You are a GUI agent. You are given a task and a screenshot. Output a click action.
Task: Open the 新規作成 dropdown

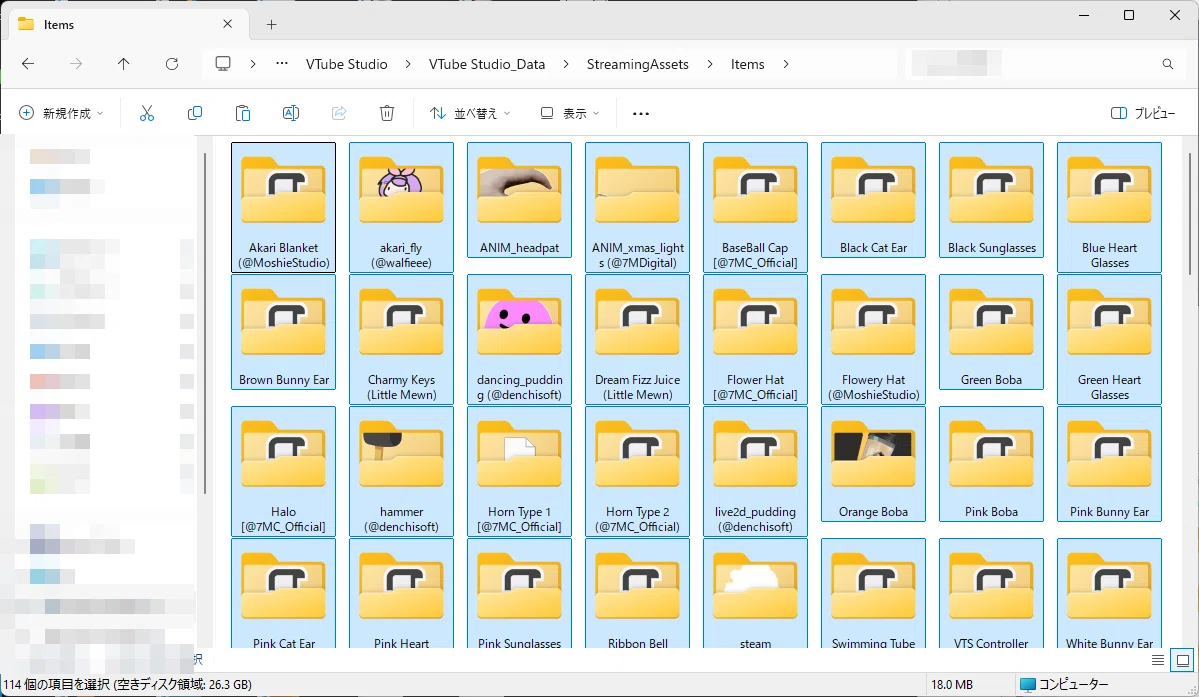pos(61,113)
